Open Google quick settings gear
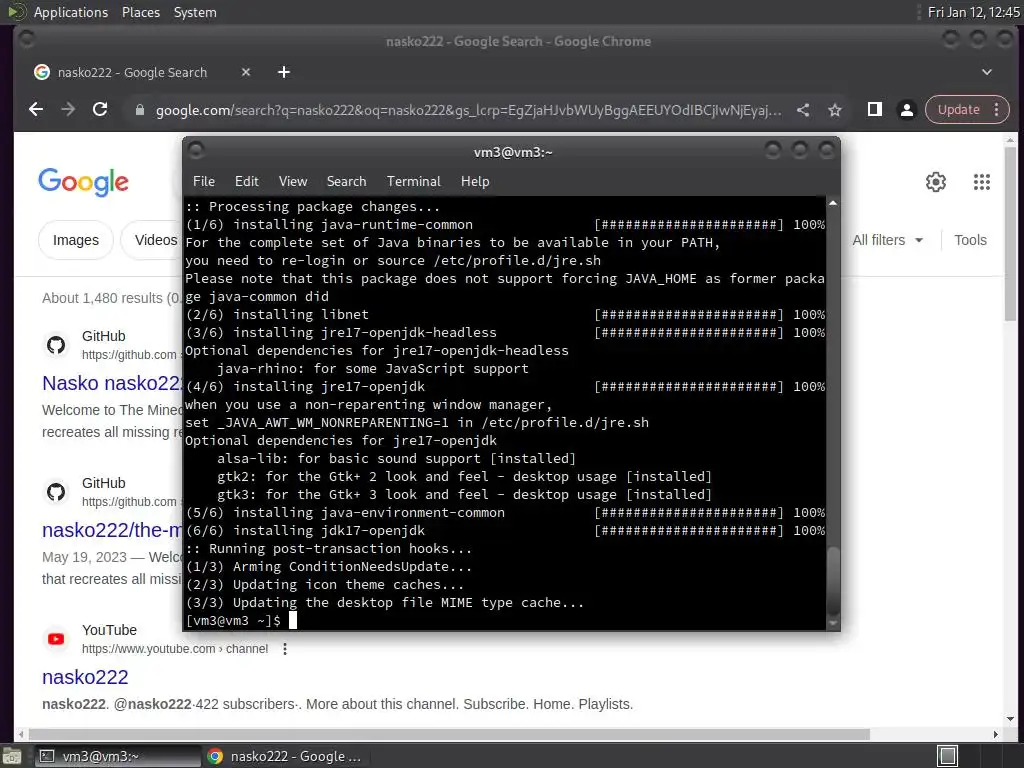1024x768 pixels. tap(936, 182)
